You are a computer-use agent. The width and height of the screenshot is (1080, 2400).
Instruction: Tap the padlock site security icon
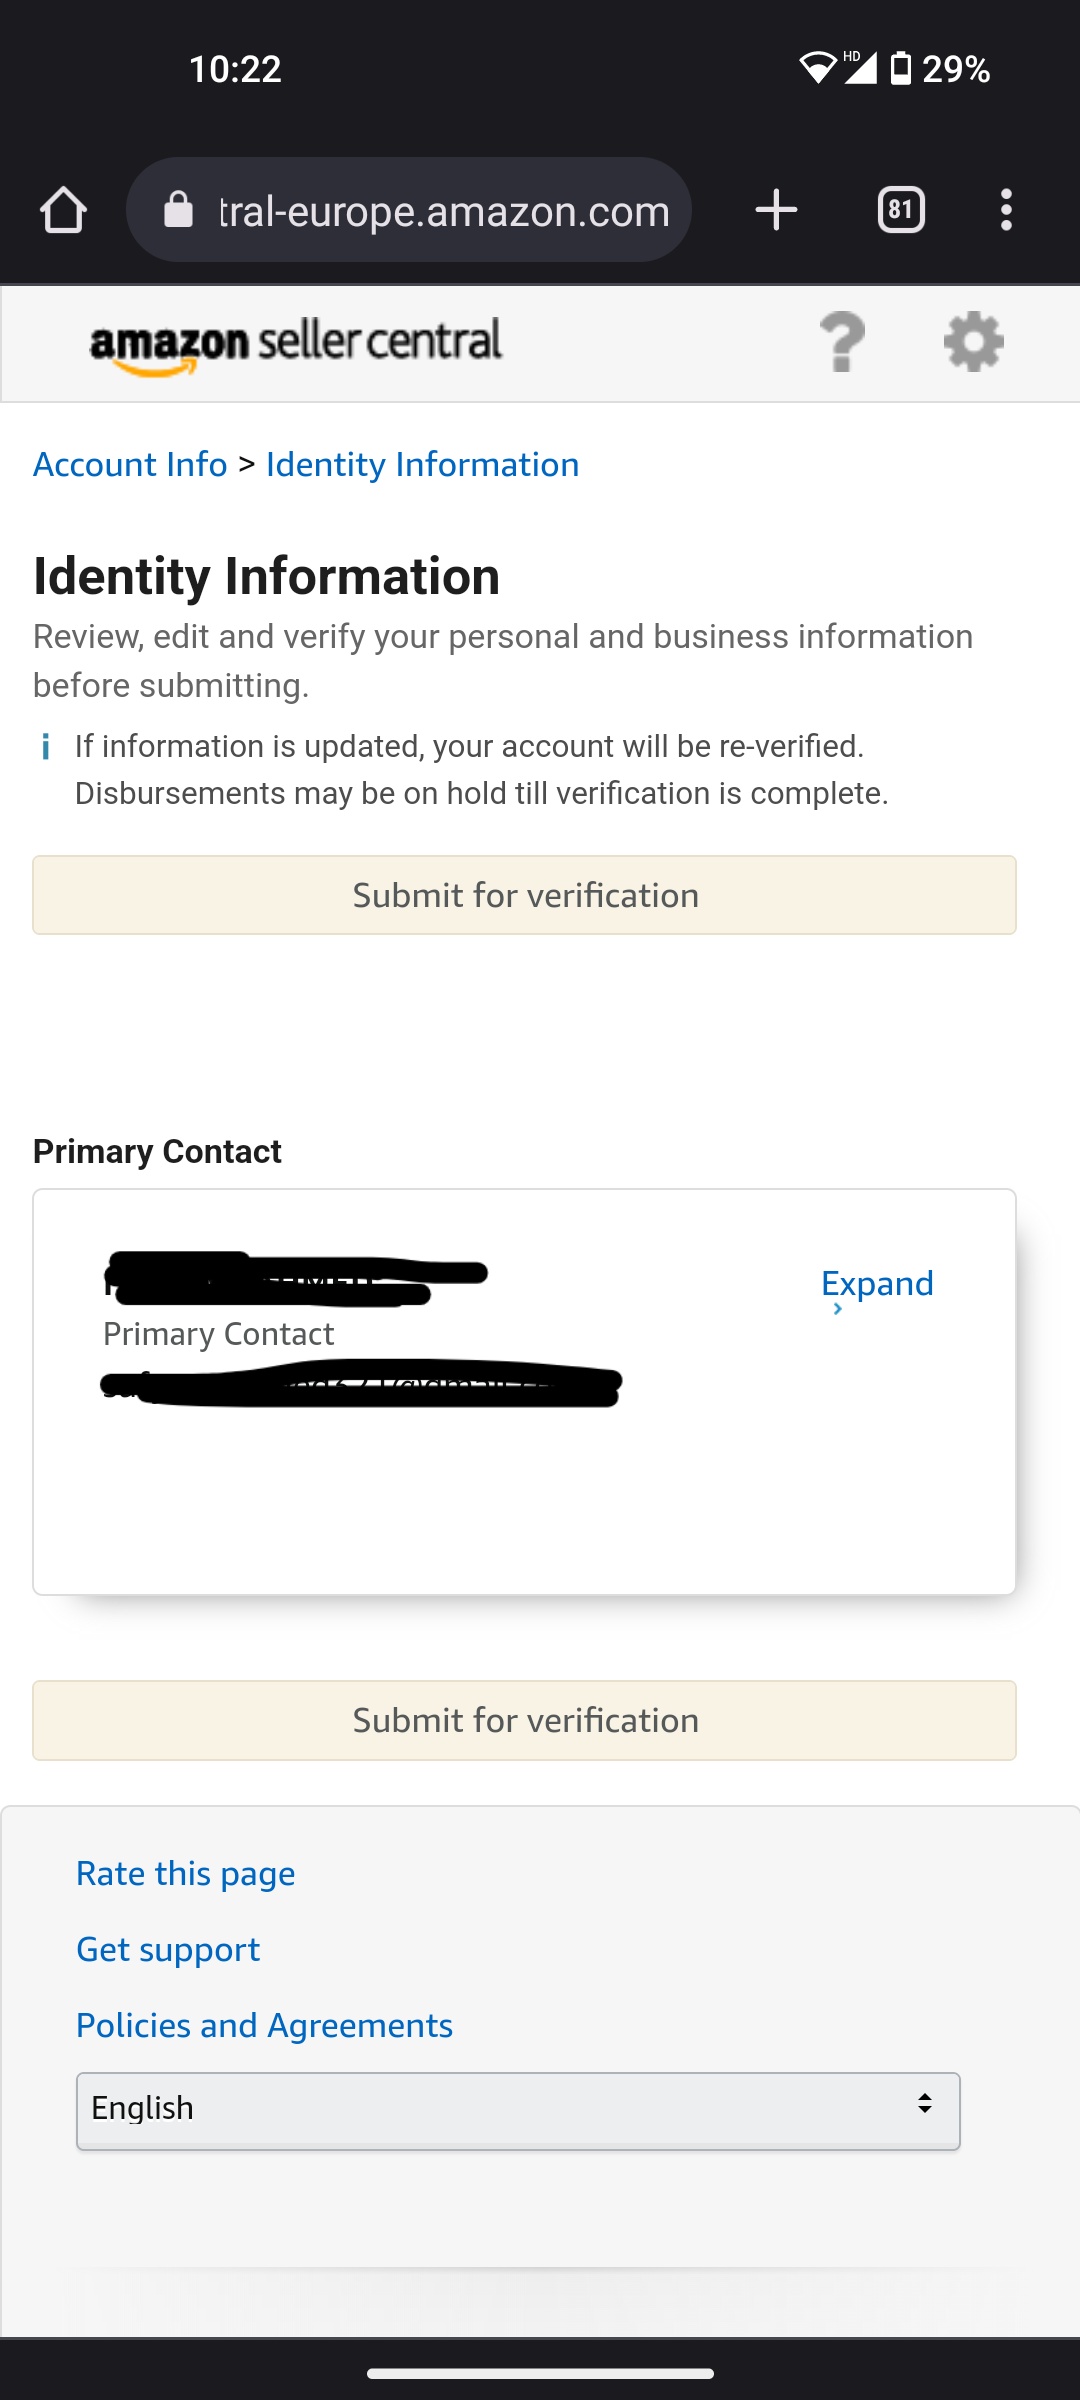click(178, 210)
